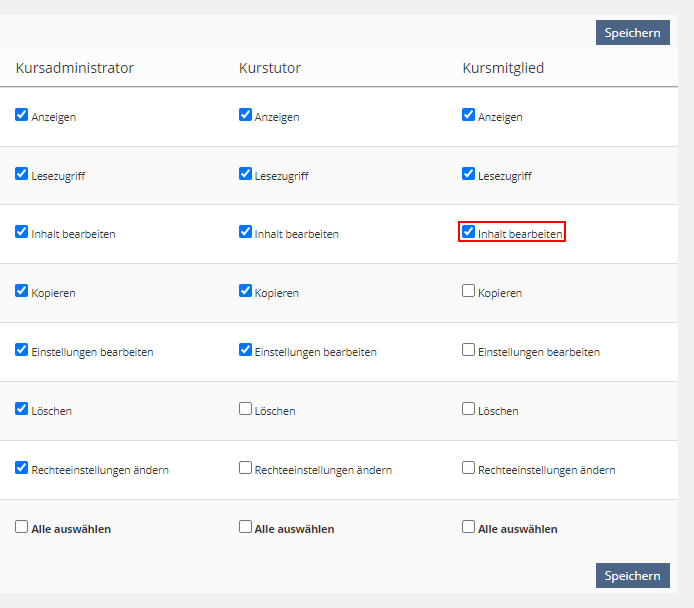Uncheck Inhalt bearbeiten for Kurstutor
The width and height of the screenshot is (694, 608).
(245, 232)
